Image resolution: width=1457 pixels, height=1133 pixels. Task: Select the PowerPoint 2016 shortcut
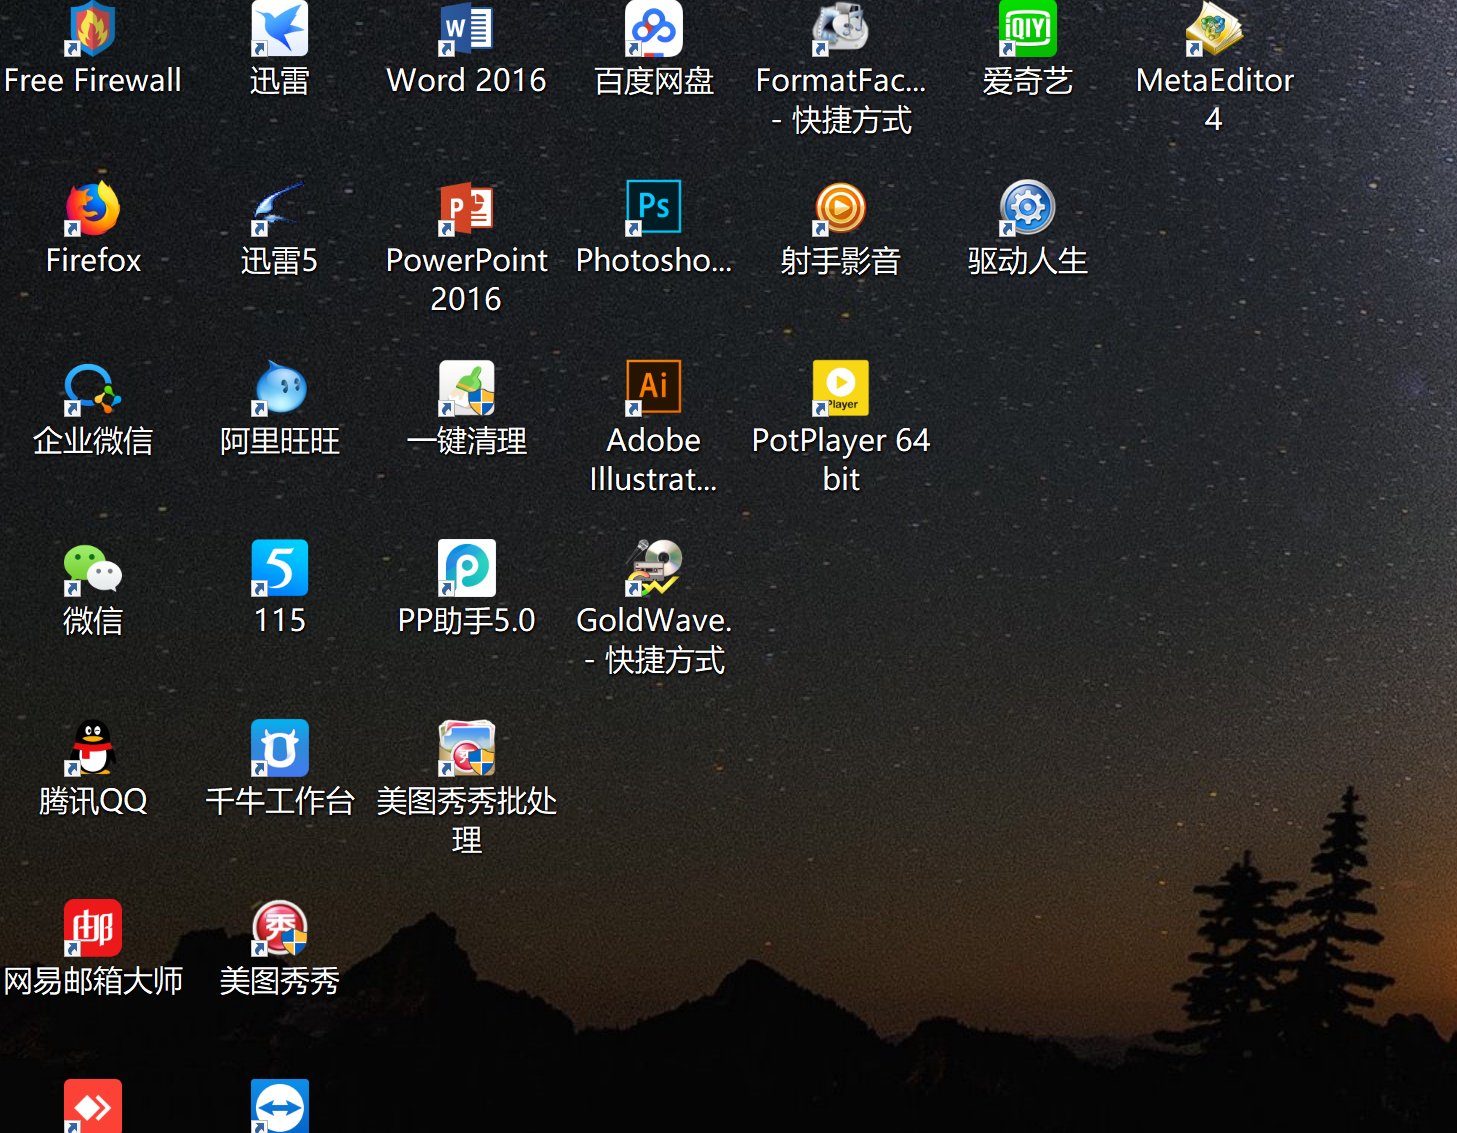point(466,209)
